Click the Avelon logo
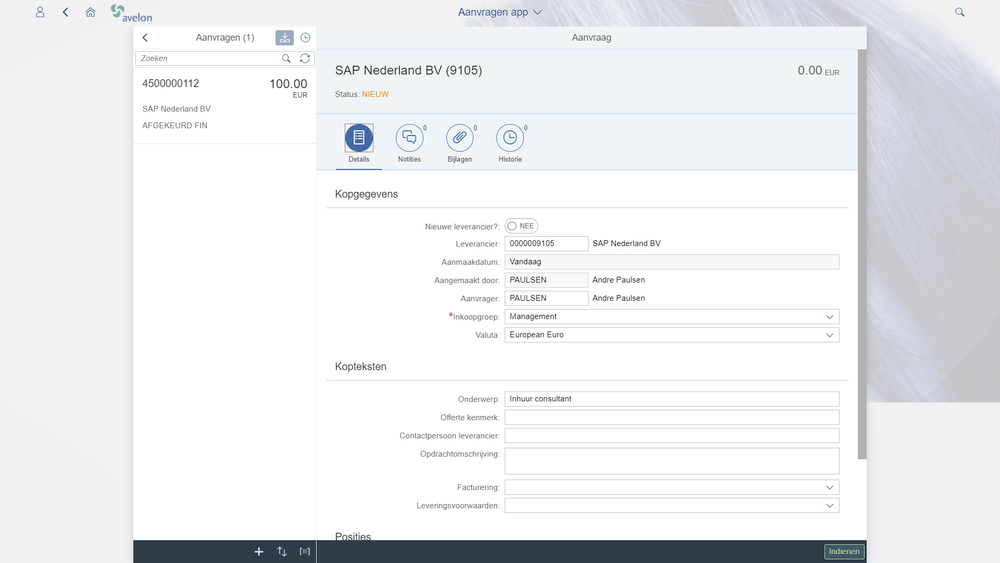Screen dimensions: 1000x563 [131, 13]
